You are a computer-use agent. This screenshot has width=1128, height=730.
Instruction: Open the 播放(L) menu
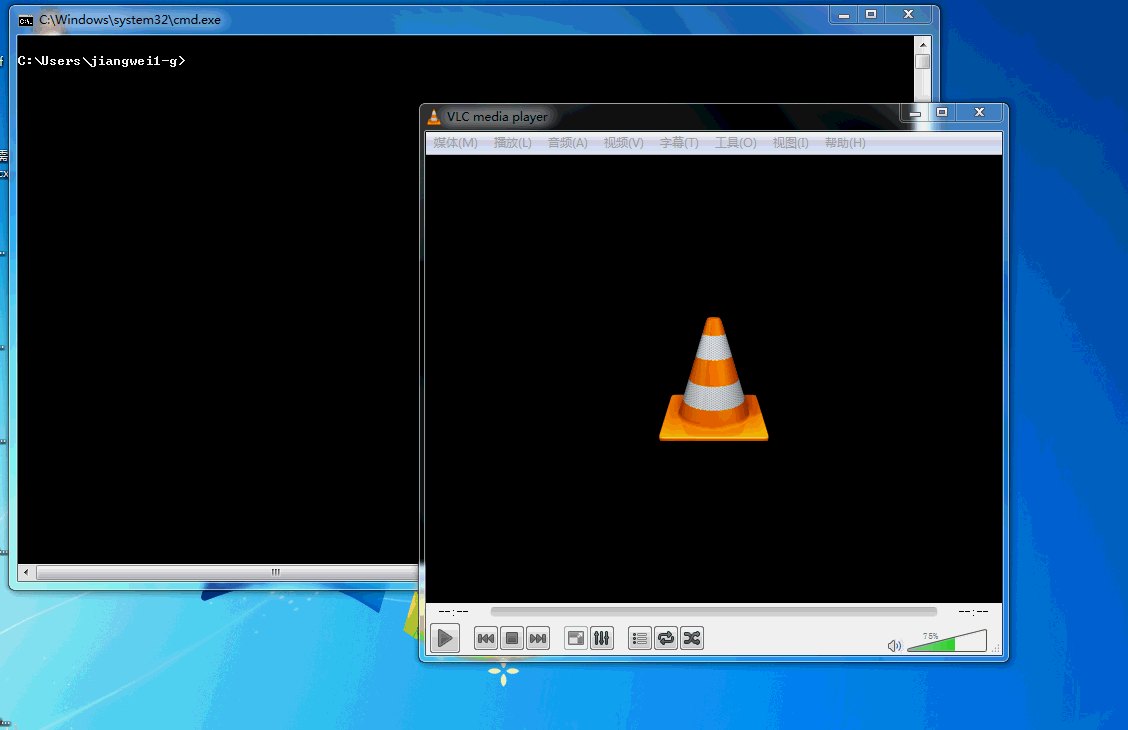[x=512, y=143]
